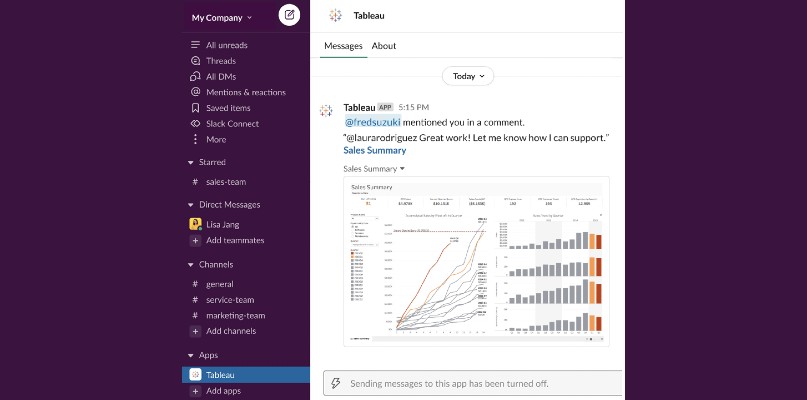The image size is (807, 400).
Task: Switch to the Messages tab
Action: 343,46
